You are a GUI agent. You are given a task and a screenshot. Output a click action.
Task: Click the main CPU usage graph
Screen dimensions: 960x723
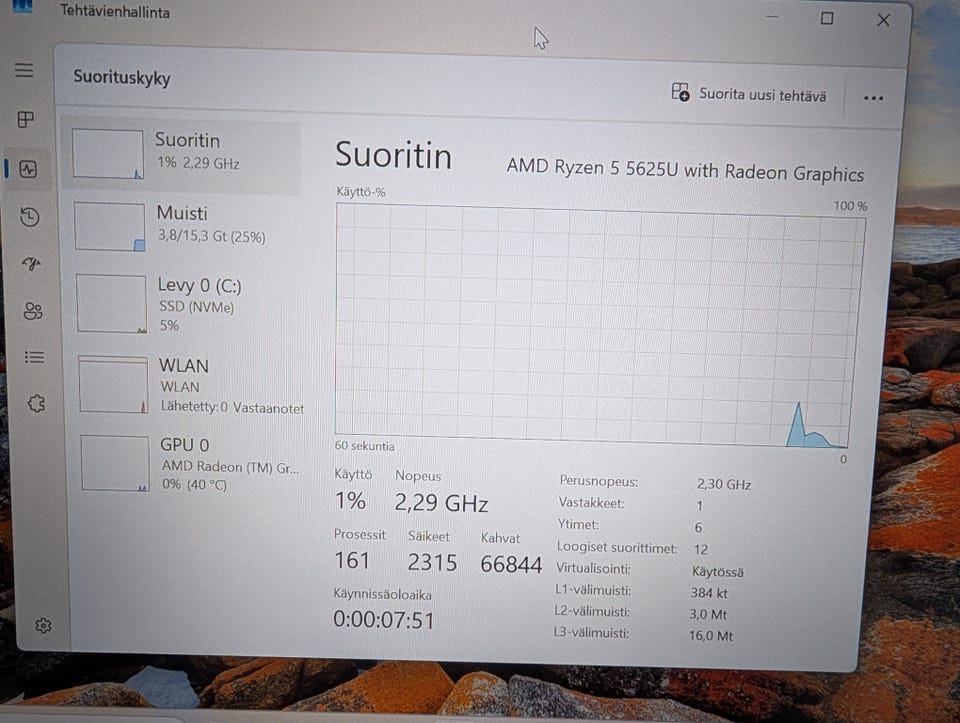point(599,327)
